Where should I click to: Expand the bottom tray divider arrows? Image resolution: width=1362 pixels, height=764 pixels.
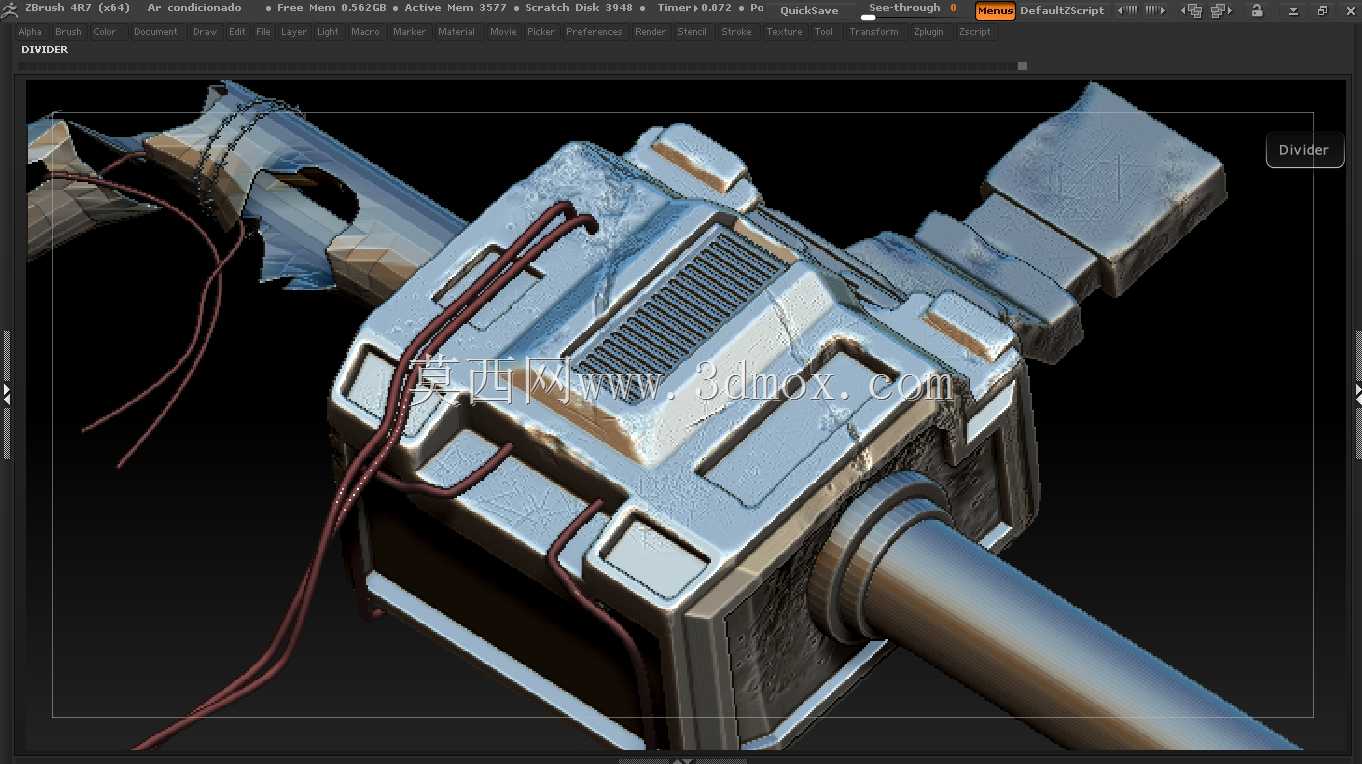click(681, 760)
